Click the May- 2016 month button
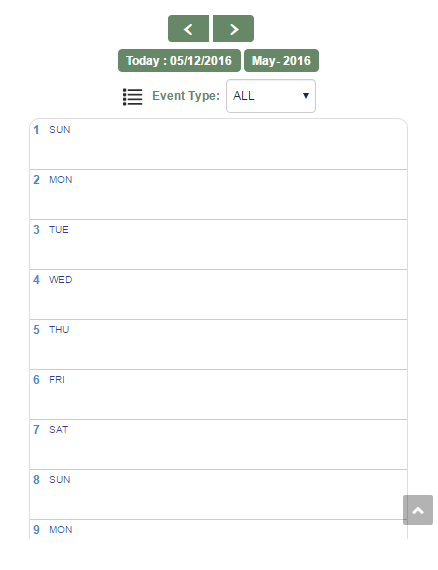This screenshot has width=438, height=570. pyautogui.click(x=281, y=60)
